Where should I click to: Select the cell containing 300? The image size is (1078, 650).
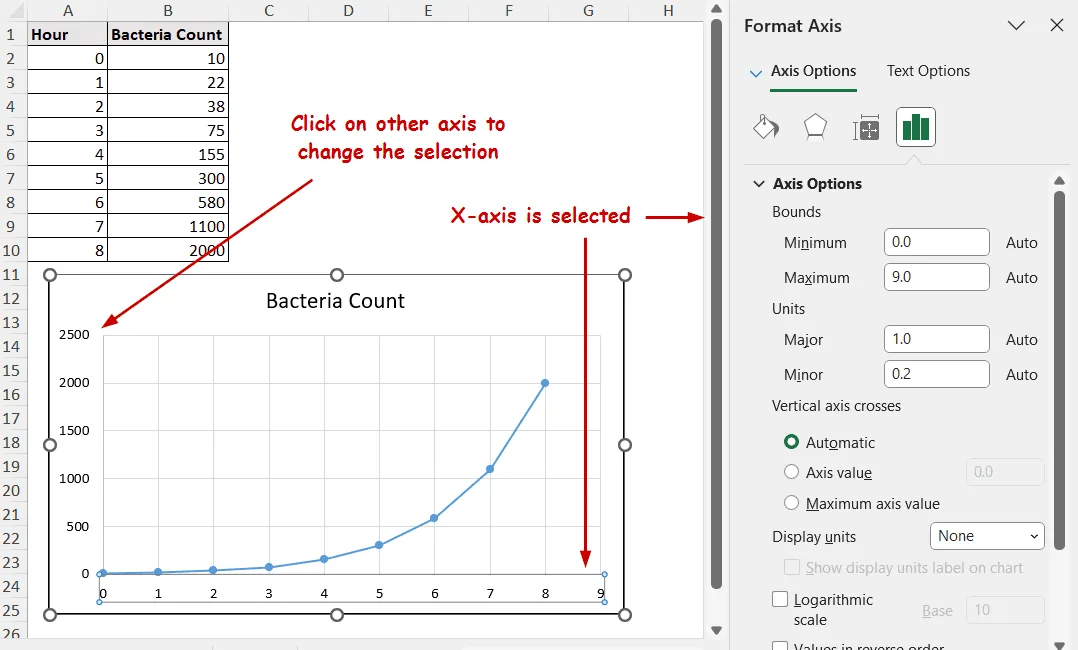point(168,178)
